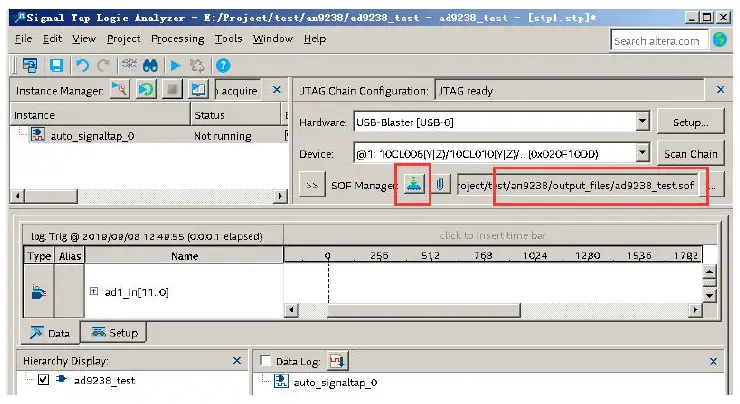
Task: Click the Search altera.com field
Action: [x=659, y=41]
